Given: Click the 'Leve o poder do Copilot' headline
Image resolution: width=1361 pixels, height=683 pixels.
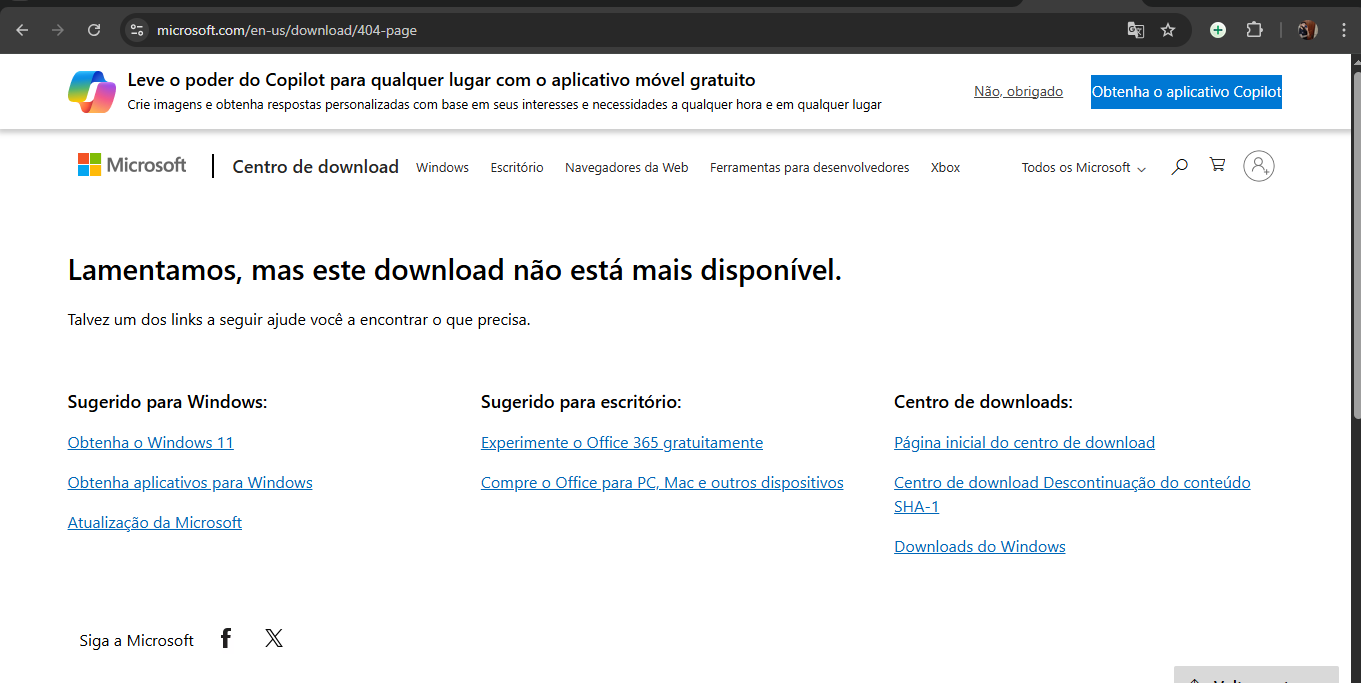Looking at the screenshot, I should coord(441,80).
